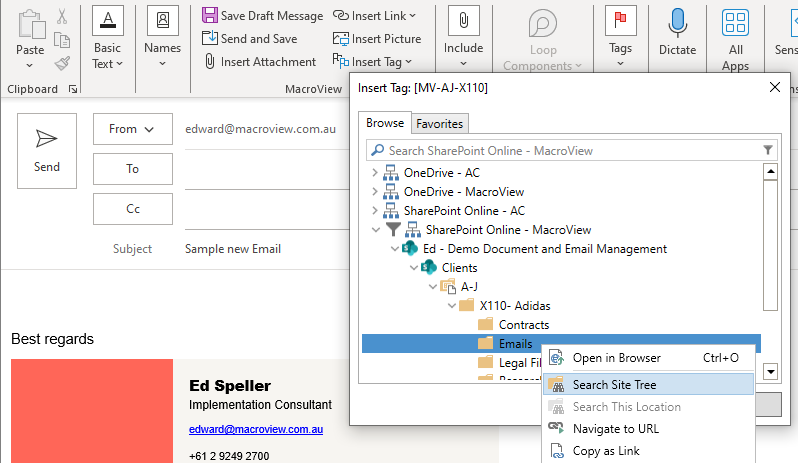Screen dimensions: 798x463
Task: Click Send and Save
Action: (249, 39)
